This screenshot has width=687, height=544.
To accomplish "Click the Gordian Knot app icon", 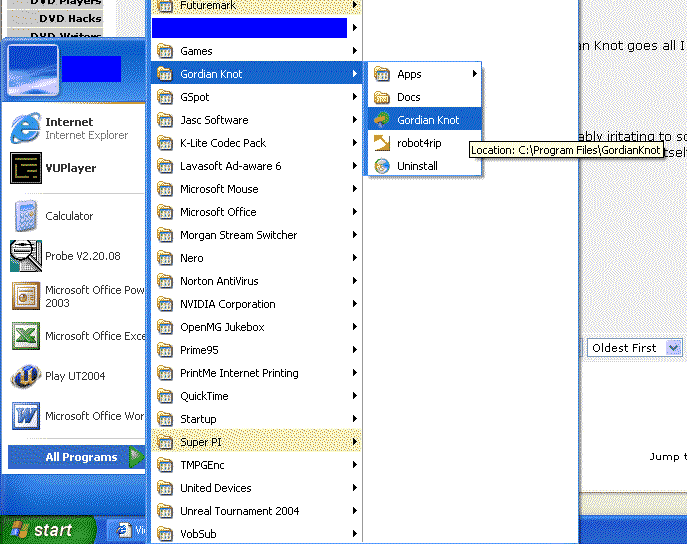I will coord(382,120).
